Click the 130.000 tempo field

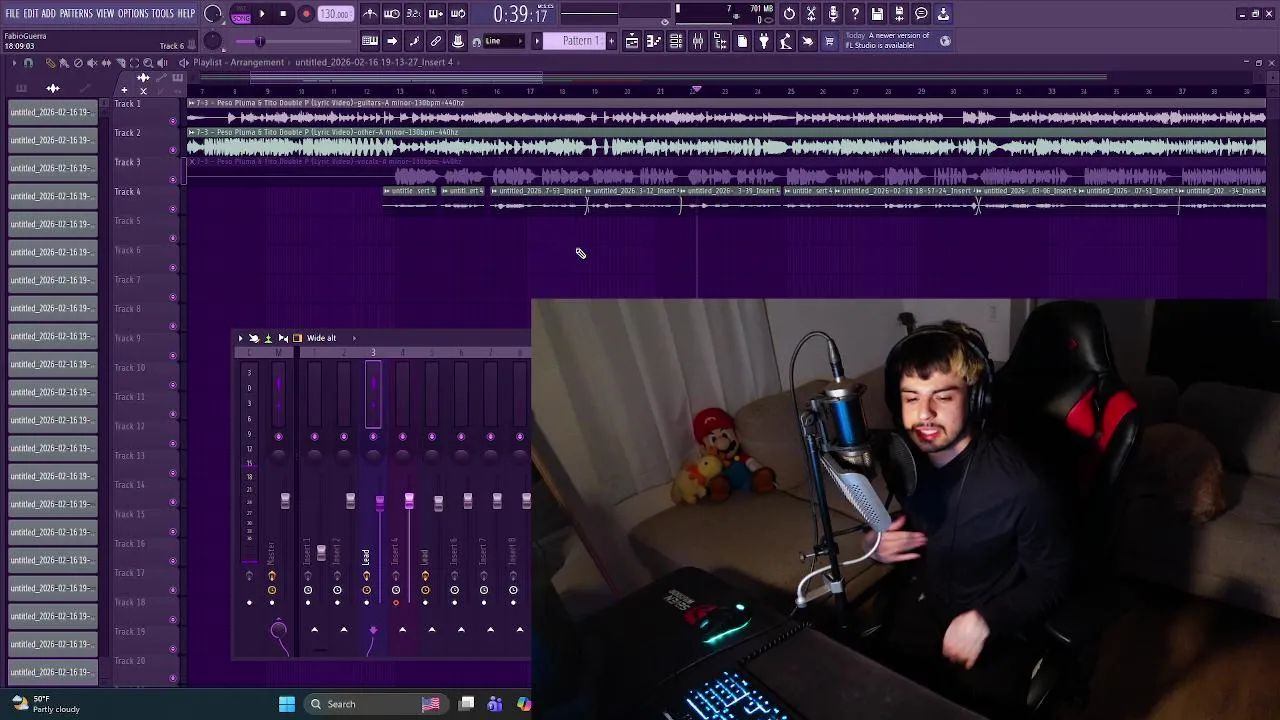point(335,14)
